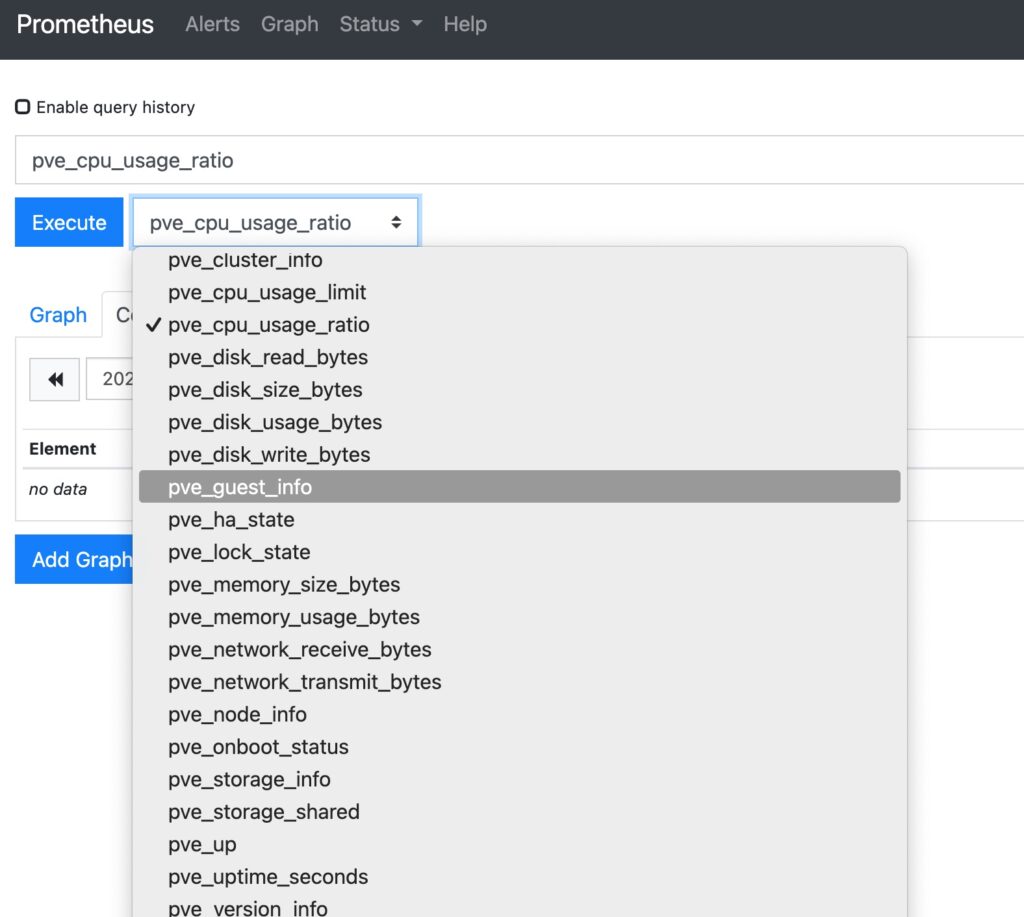1024x917 pixels.
Task: Open the Help page
Action: coord(465,24)
